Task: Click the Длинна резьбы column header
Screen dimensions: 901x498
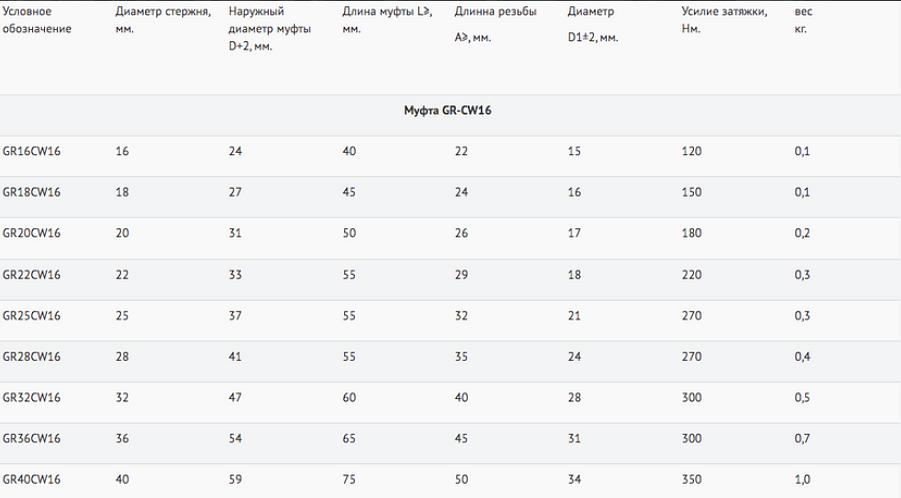Action: tap(495, 12)
